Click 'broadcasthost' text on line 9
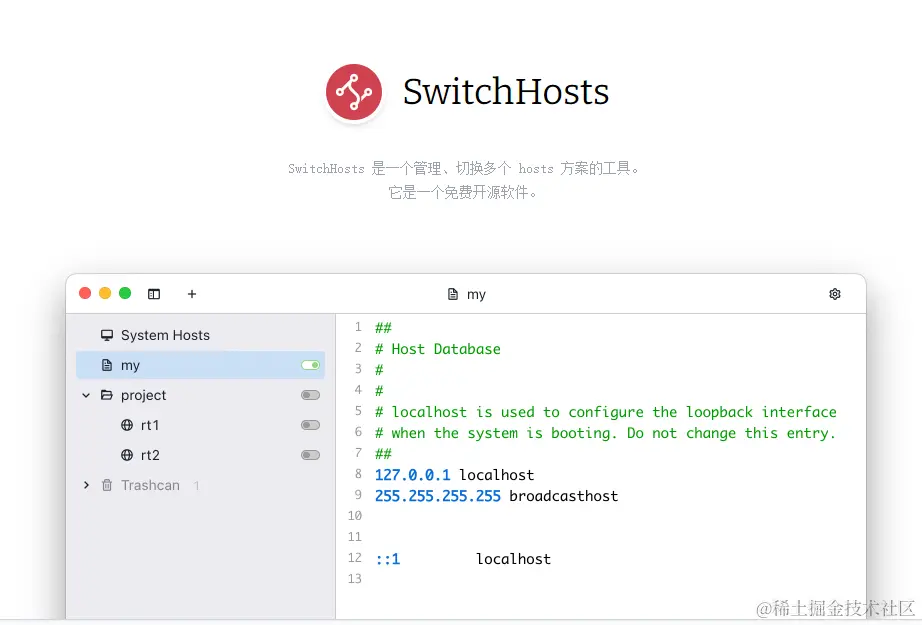This screenshot has height=625, width=922. (564, 496)
